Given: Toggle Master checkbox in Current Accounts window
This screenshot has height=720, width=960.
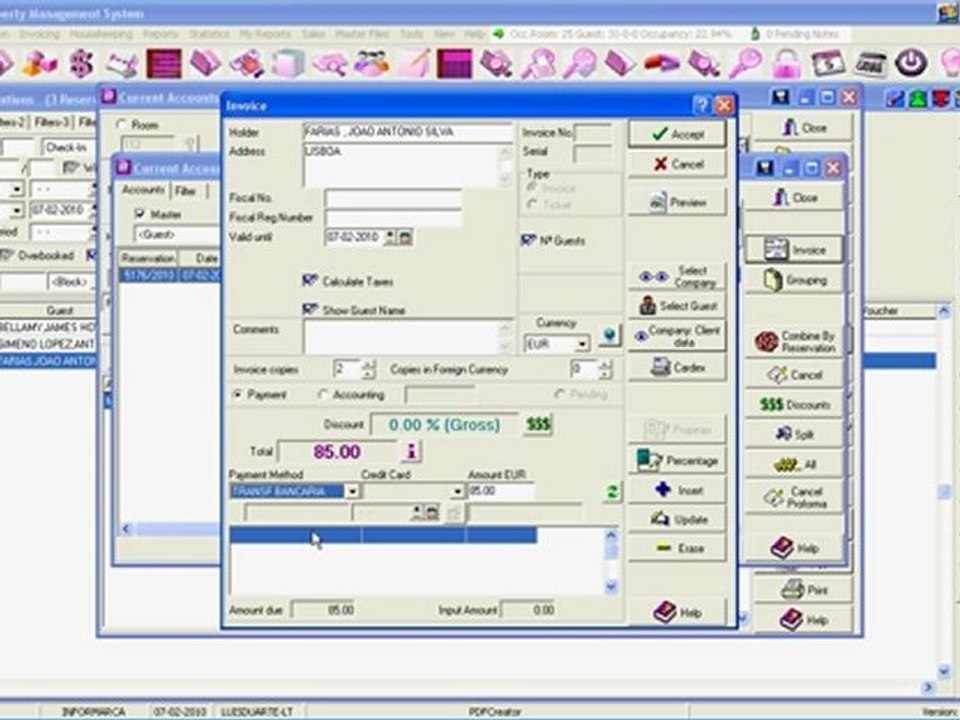Looking at the screenshot, I should (140, 214).
